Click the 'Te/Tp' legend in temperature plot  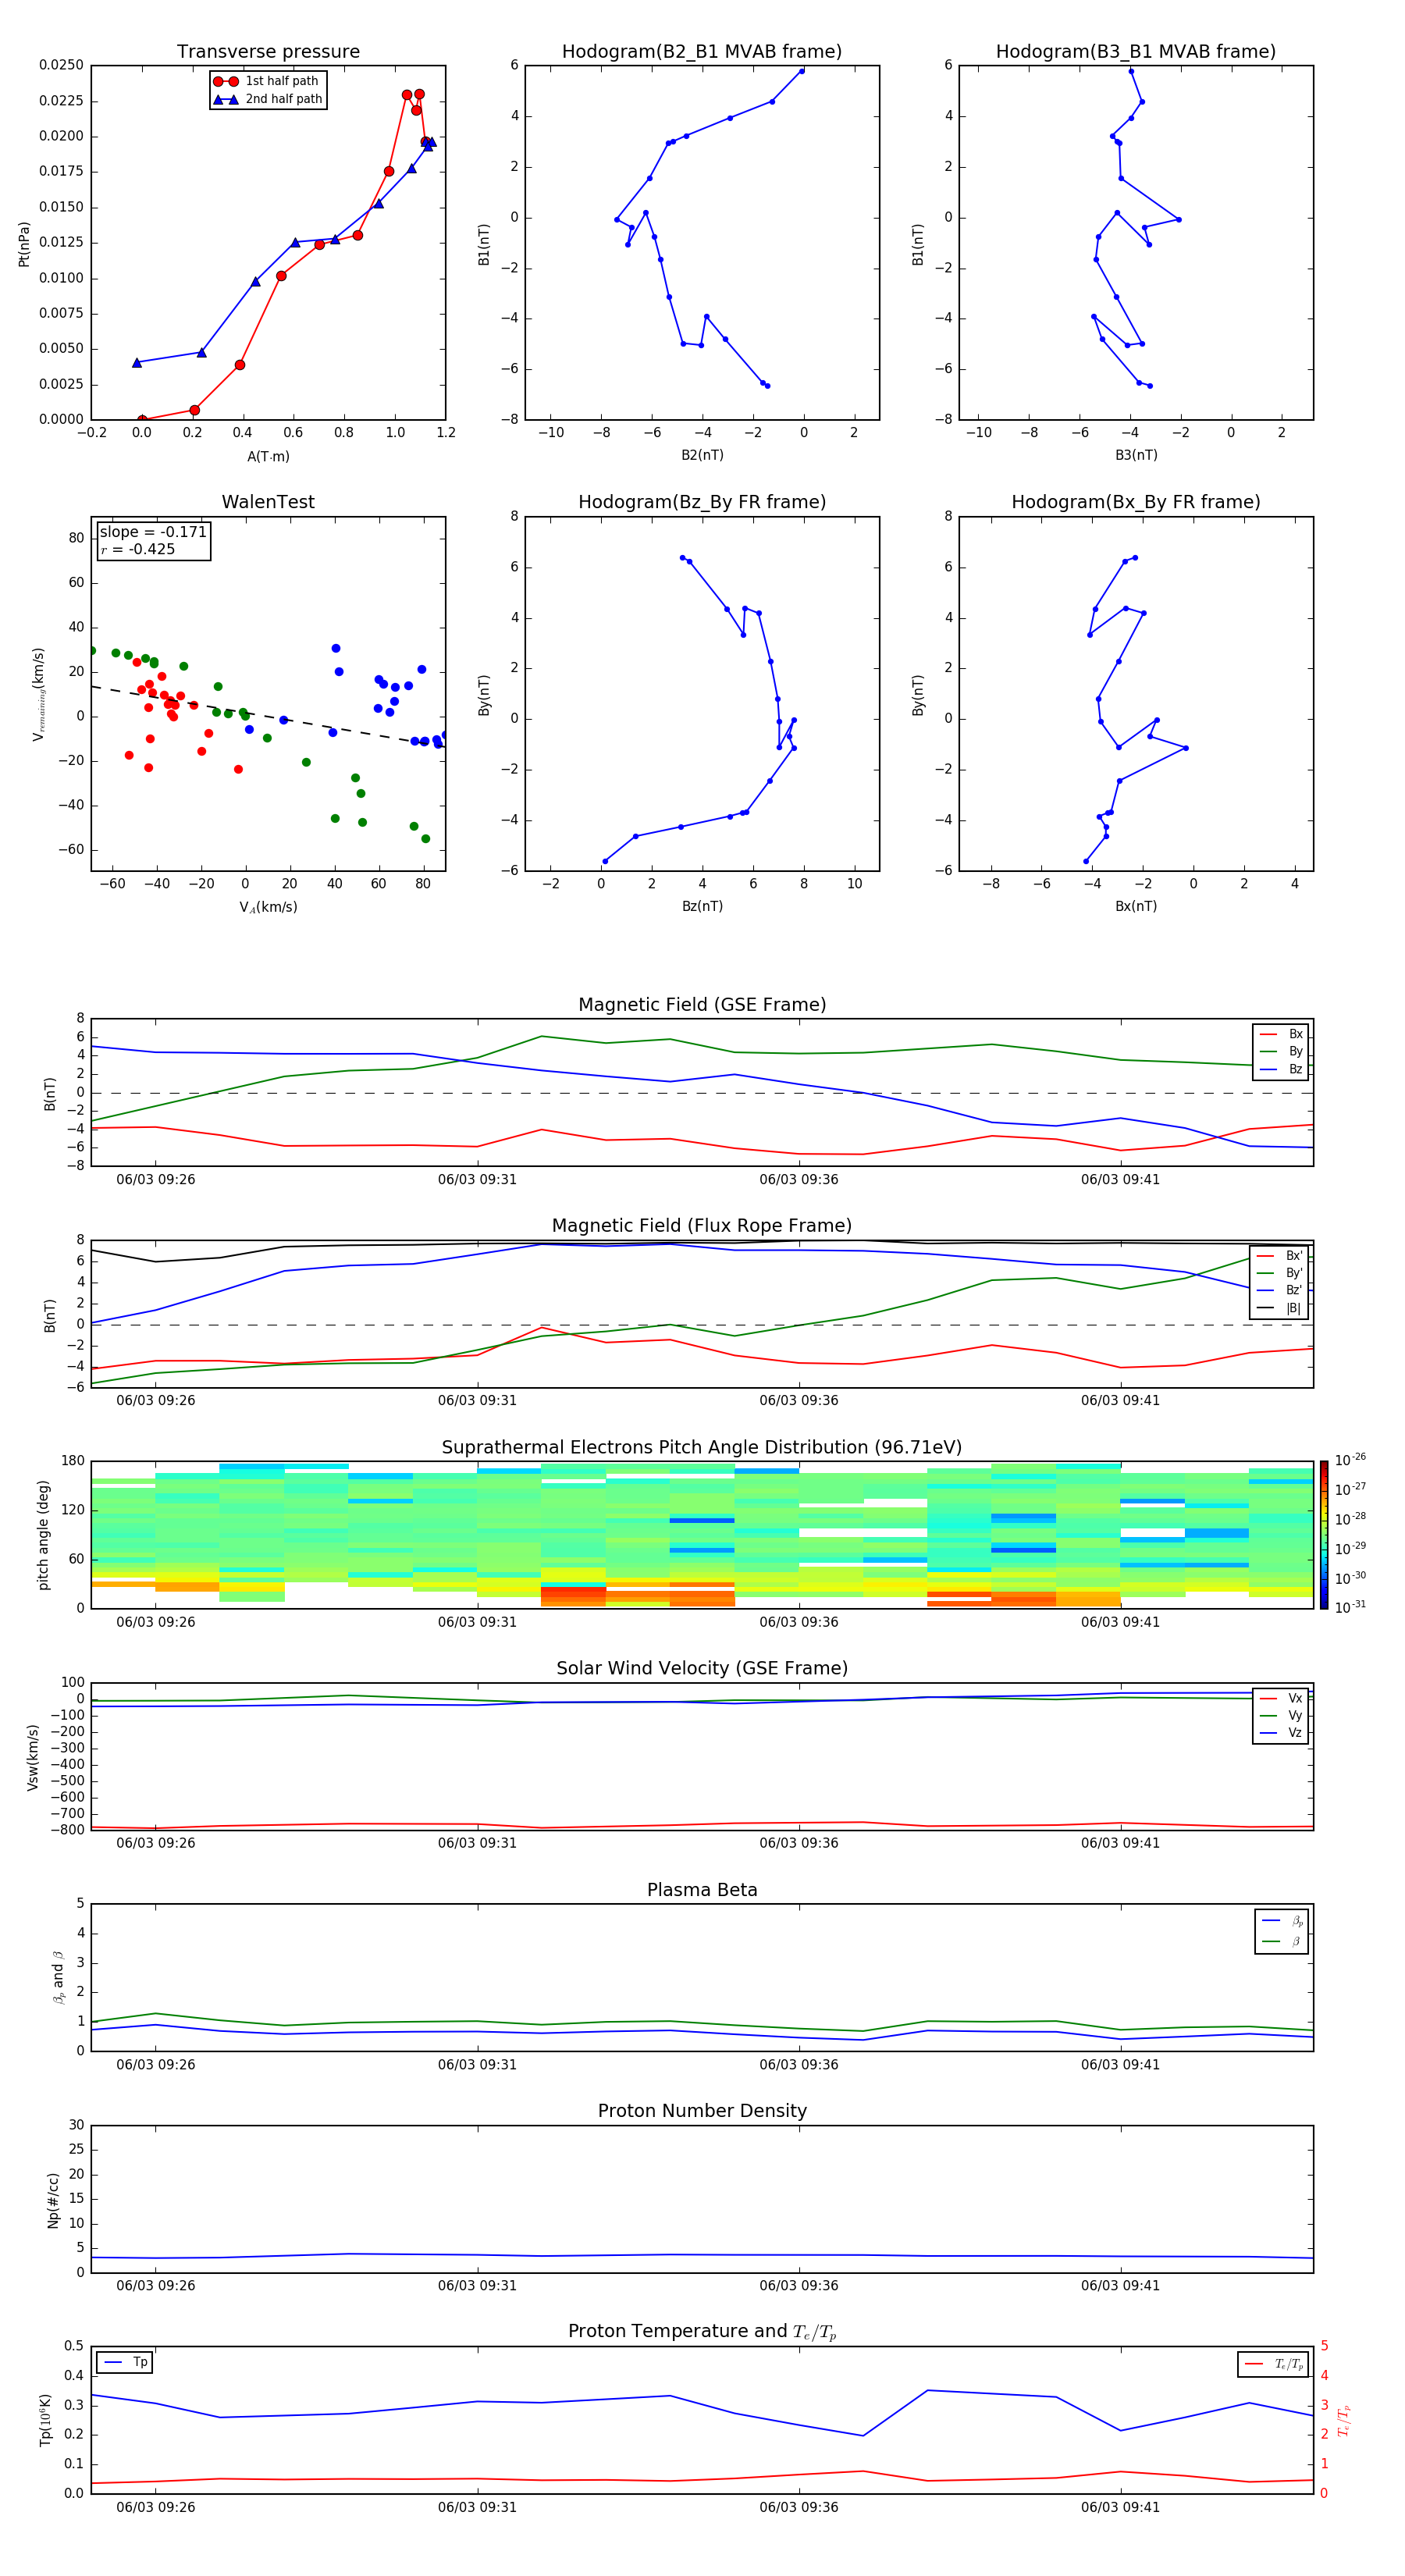pyautogui.click(x=1273, y=2364)
